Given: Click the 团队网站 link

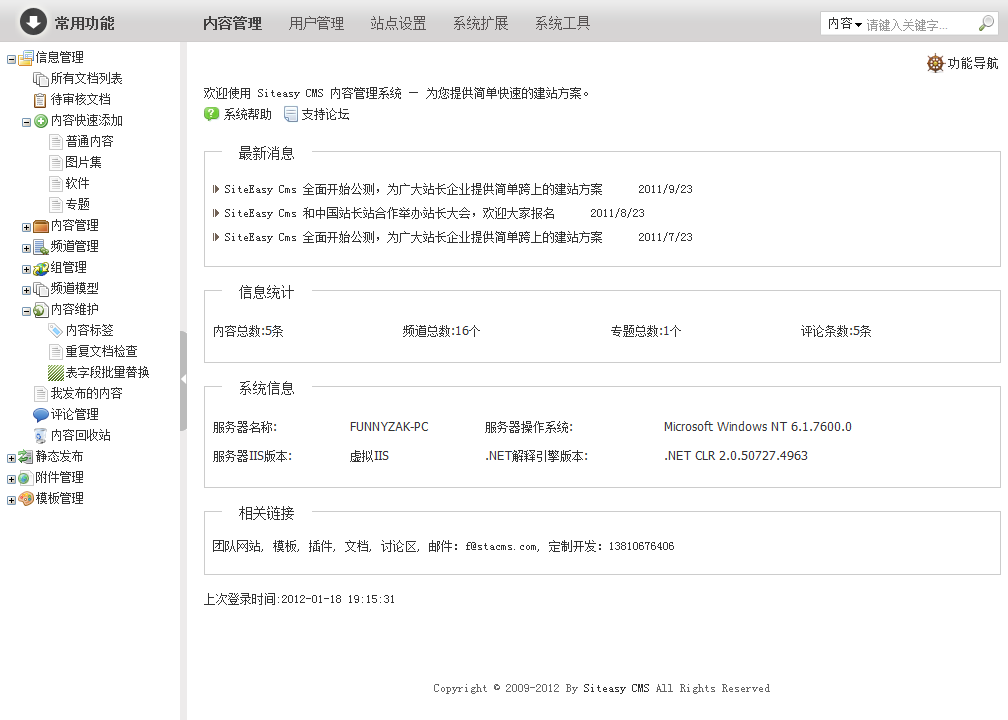Looking at the screenshot, I should pyautogui.click(x=236, y=546).
